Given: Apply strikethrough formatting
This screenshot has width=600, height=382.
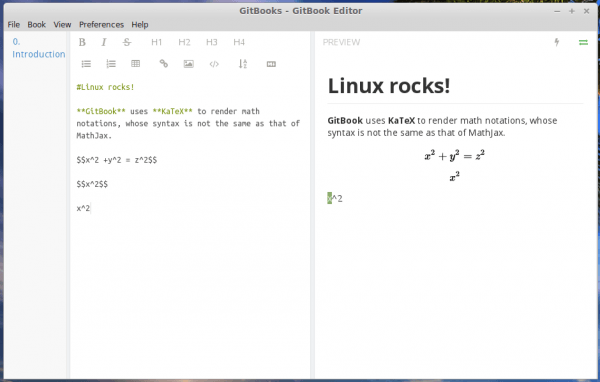Looking at the screenshot, I should 127,42.
